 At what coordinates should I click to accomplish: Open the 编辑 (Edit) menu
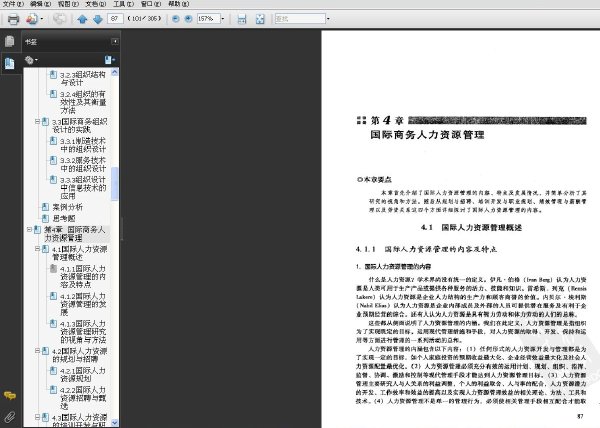(40, 4)
